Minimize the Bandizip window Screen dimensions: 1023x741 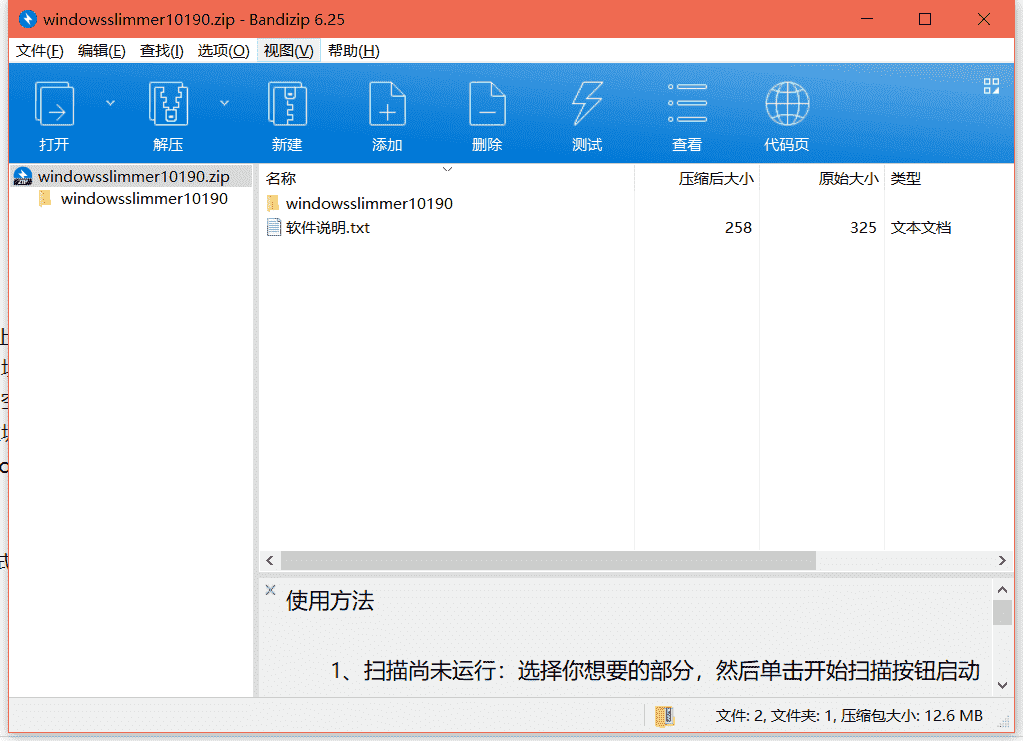click(867, 19)
